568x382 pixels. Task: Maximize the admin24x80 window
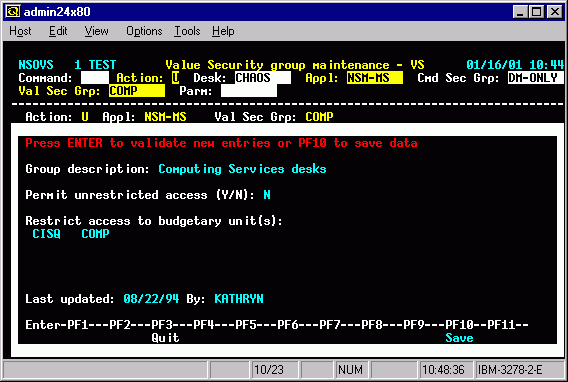click(536, 12)
